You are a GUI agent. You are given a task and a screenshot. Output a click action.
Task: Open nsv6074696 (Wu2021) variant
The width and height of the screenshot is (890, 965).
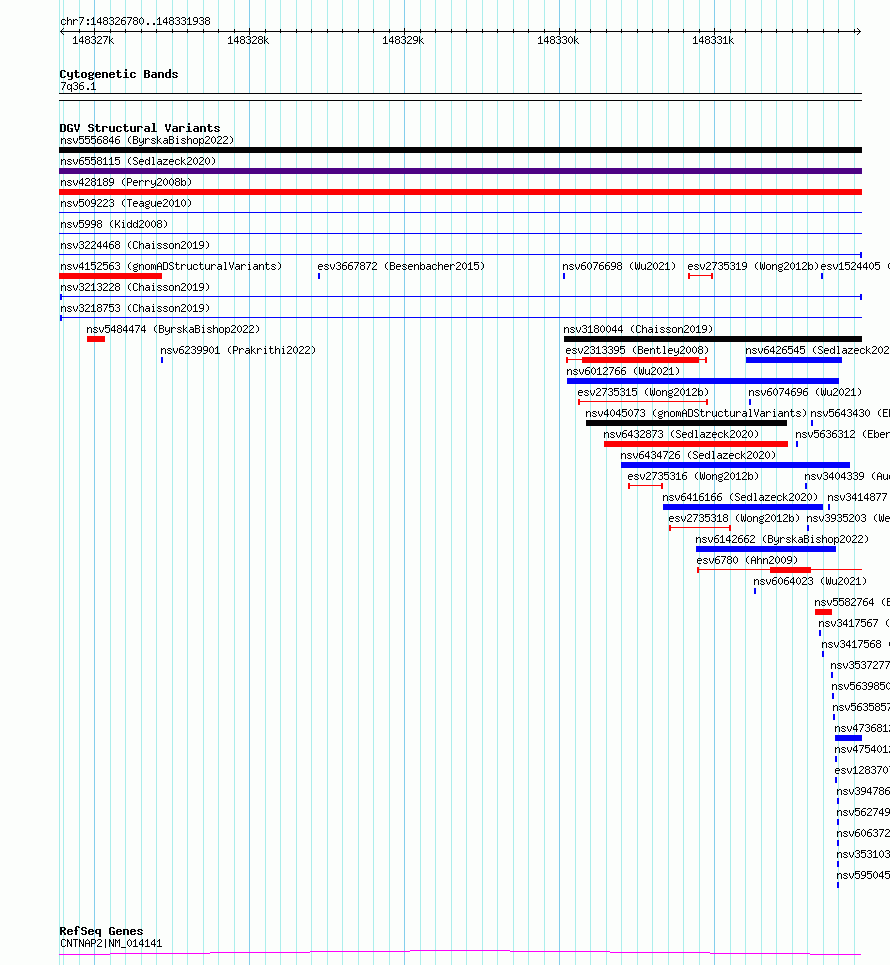pos(804,391)
